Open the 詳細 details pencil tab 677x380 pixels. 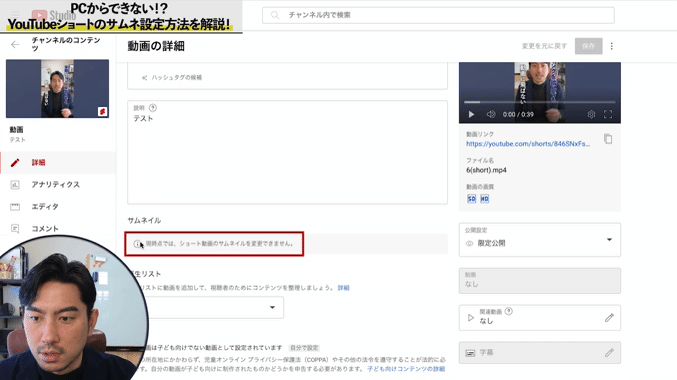58,163
